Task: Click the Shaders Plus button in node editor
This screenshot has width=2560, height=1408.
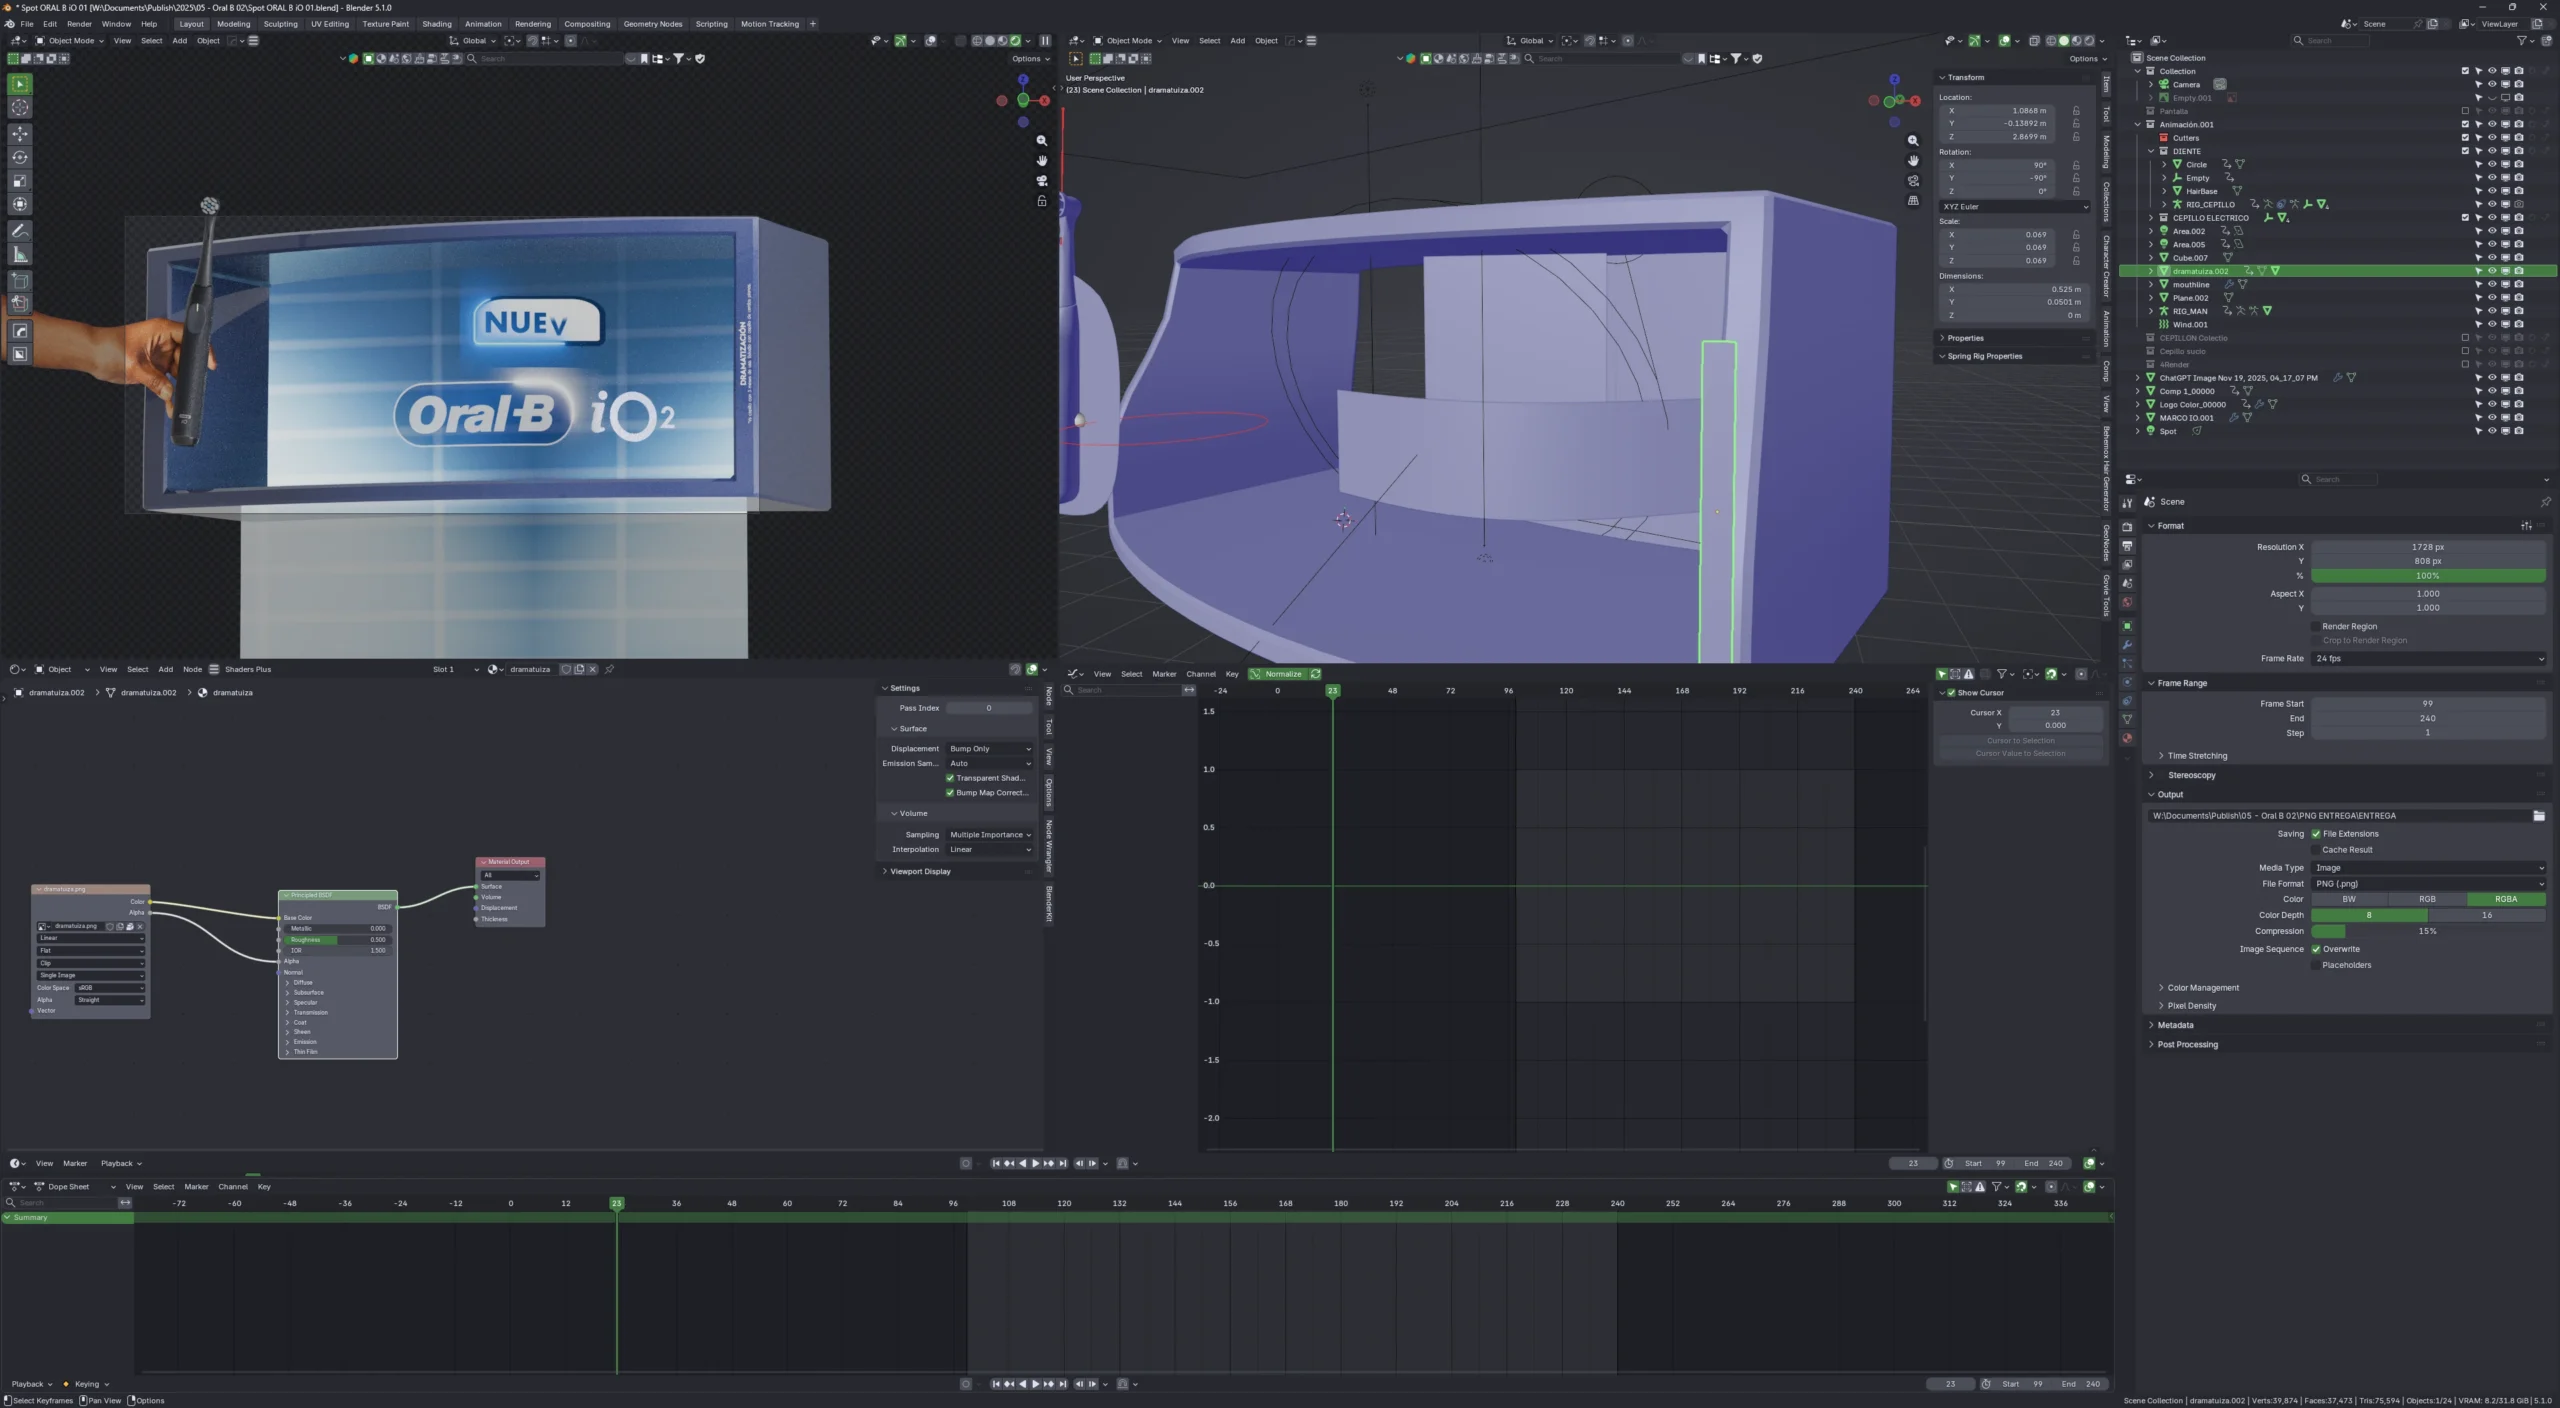Action: click(248, 670)
